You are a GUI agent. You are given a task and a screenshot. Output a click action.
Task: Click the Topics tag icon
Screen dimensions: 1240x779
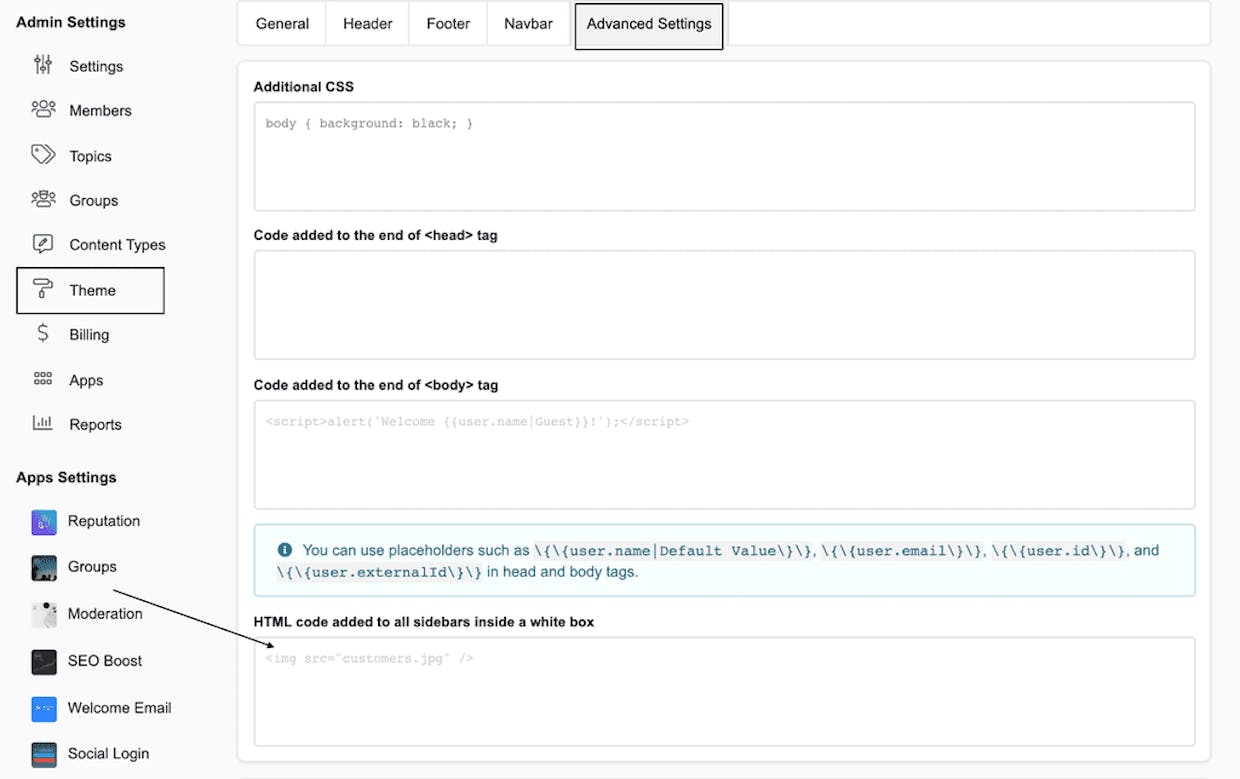point(43,154)
